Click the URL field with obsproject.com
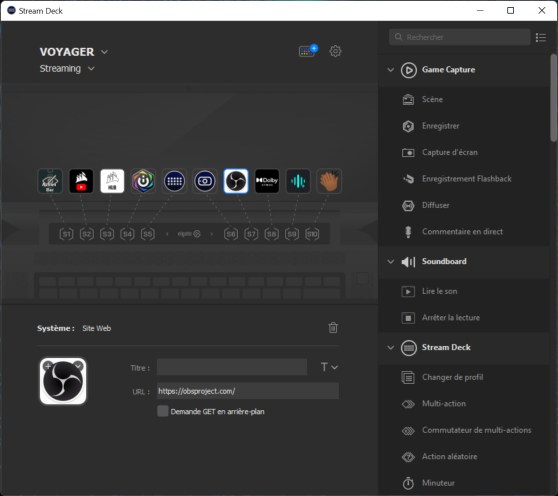Image resolution: width=558 pixels, height=496 pixels. pos(248,391)
